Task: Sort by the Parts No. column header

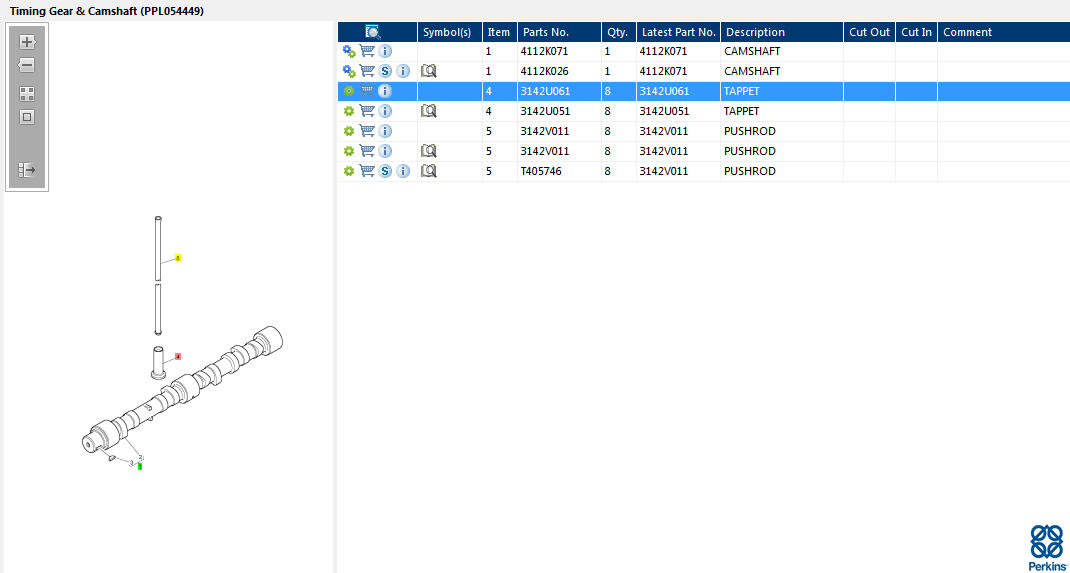Action: [x=559, y=32]
